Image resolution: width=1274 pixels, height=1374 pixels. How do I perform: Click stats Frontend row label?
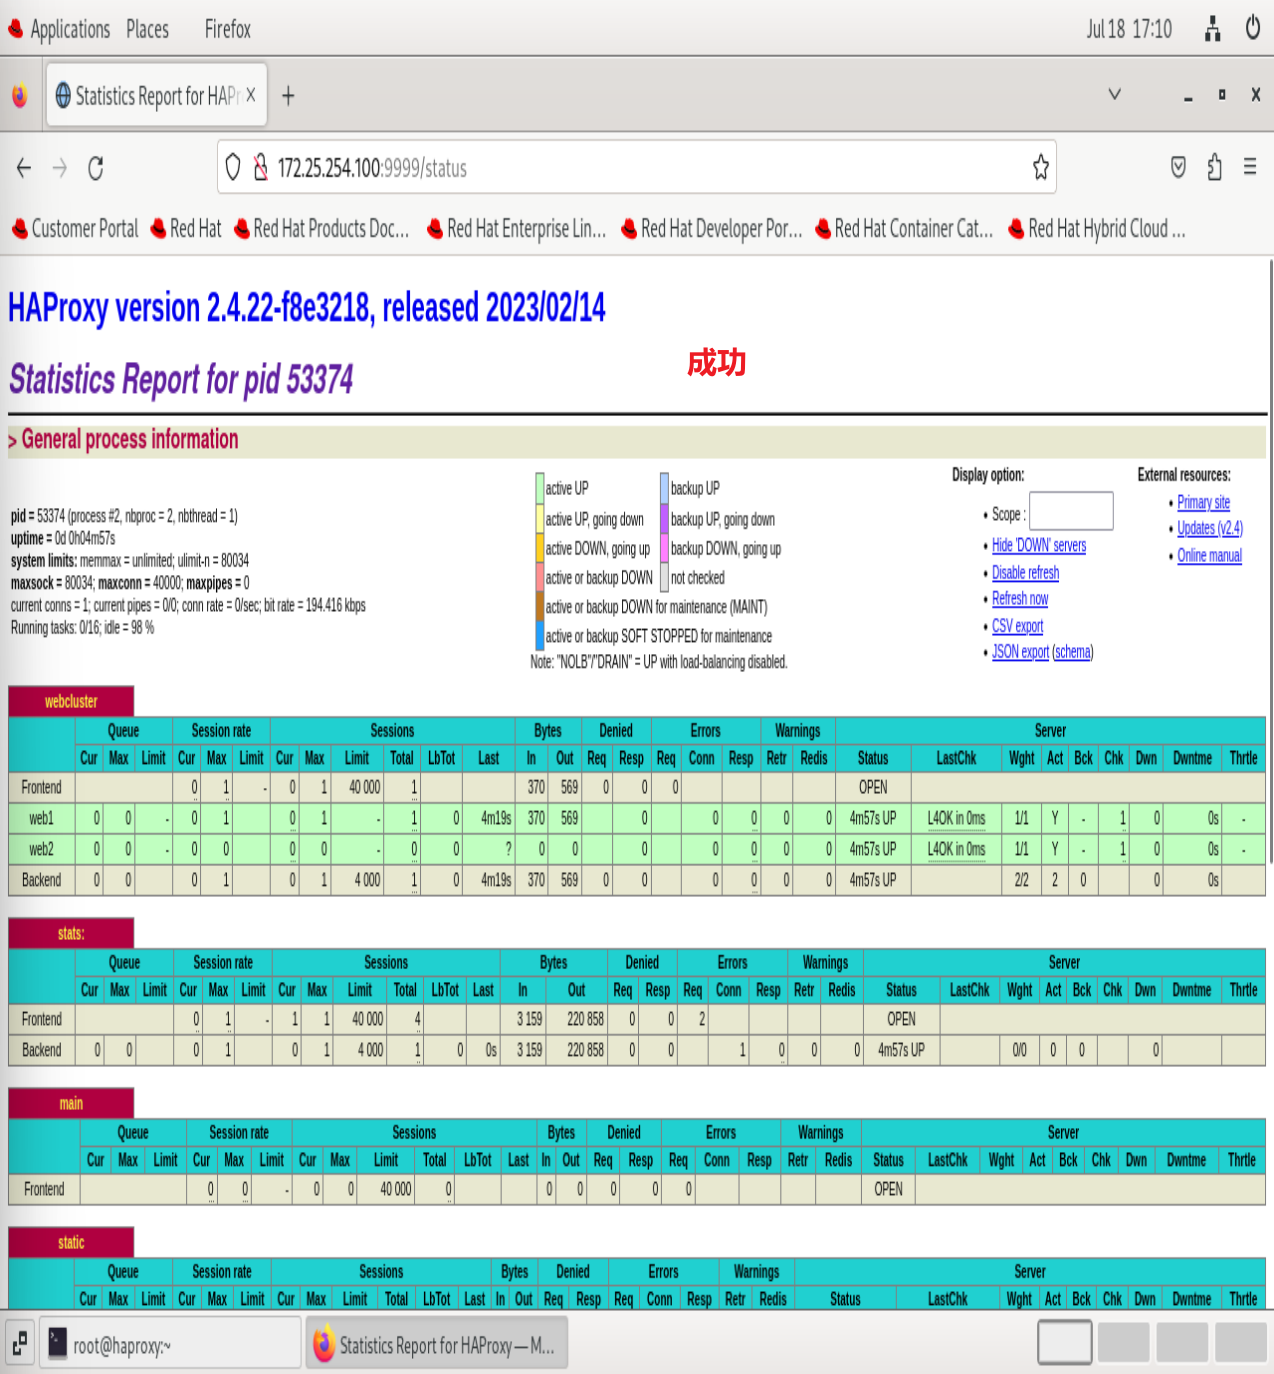pos(41,1019)
